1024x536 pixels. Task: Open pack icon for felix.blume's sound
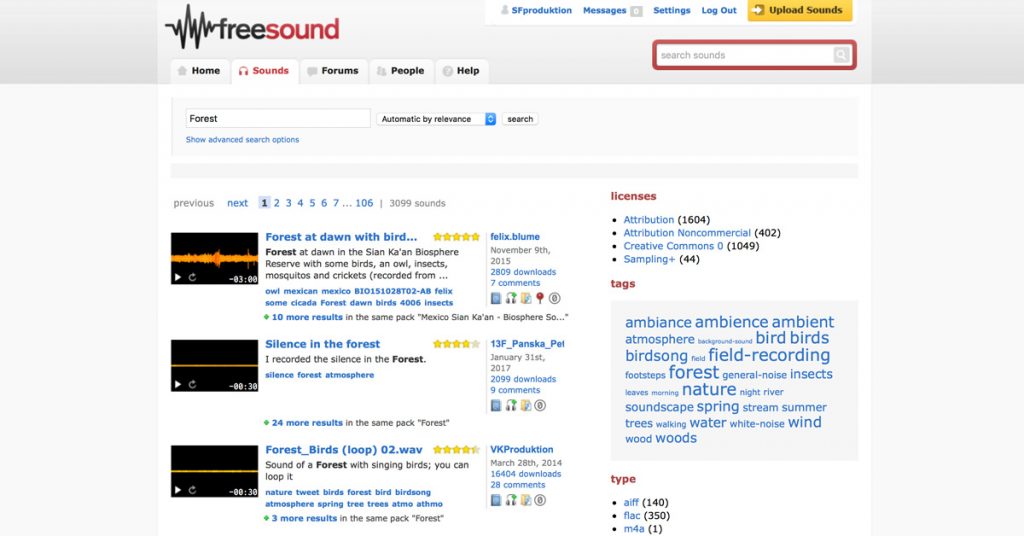click(496, 298)
